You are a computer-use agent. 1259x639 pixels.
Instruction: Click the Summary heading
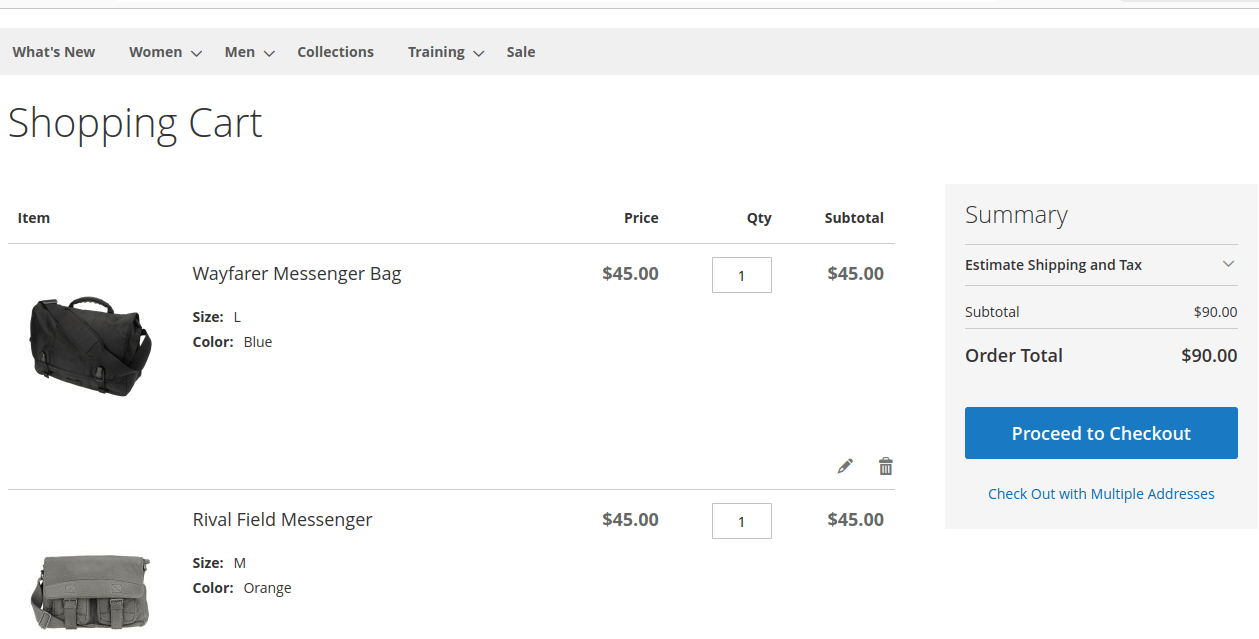[x=1016, y=214]
